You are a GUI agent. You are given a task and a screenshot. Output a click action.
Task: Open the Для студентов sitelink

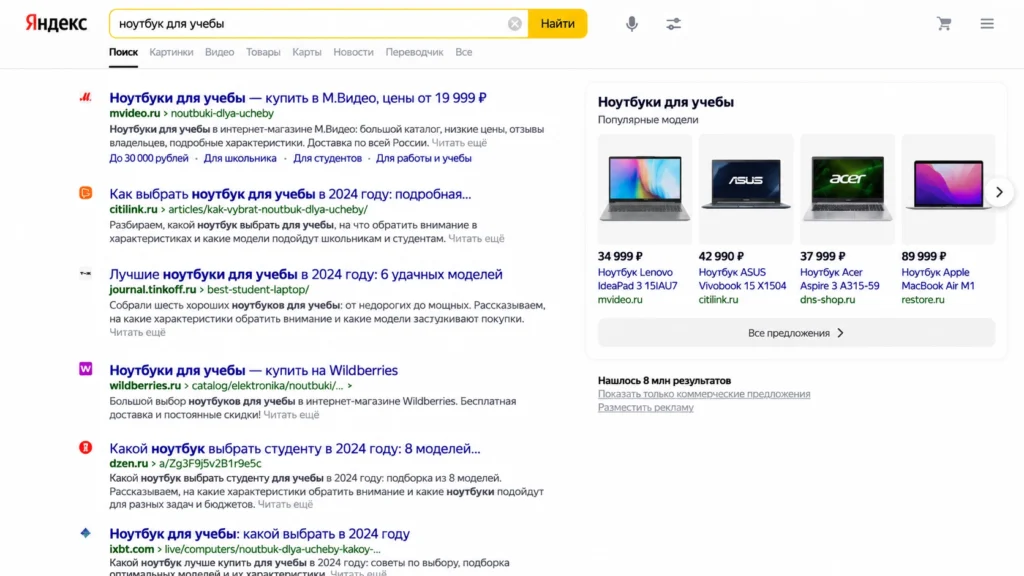[327, 158]
